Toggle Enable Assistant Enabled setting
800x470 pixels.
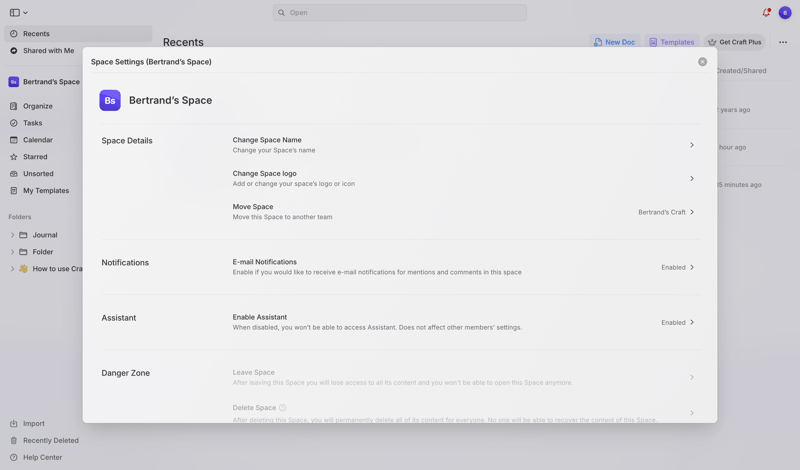coord(677,322)
